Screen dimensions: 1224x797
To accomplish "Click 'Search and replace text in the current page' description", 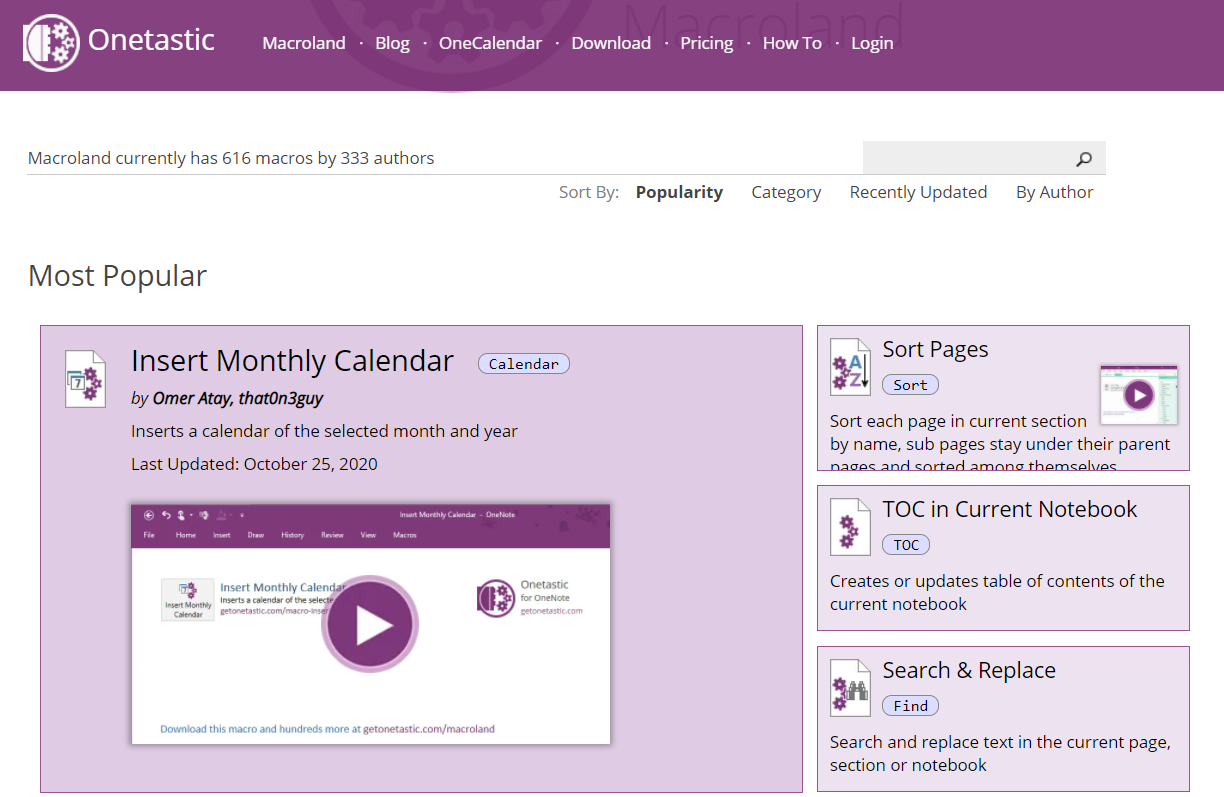I will 1000,753.
